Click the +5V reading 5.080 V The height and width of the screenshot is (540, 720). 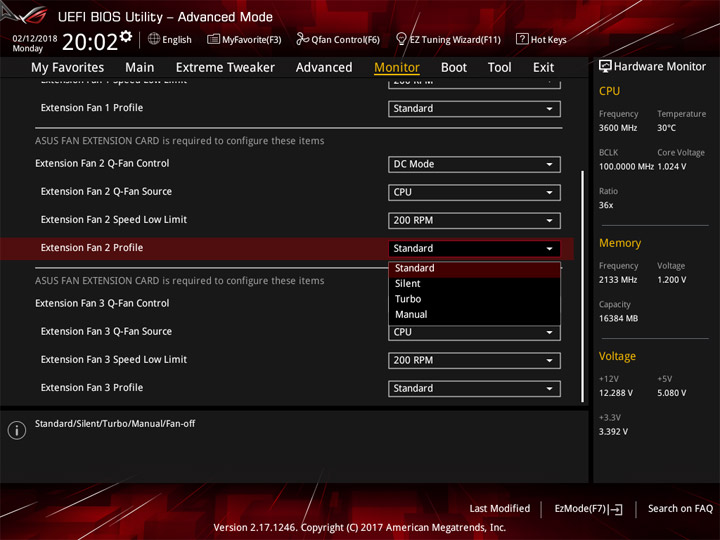point(672,393)
